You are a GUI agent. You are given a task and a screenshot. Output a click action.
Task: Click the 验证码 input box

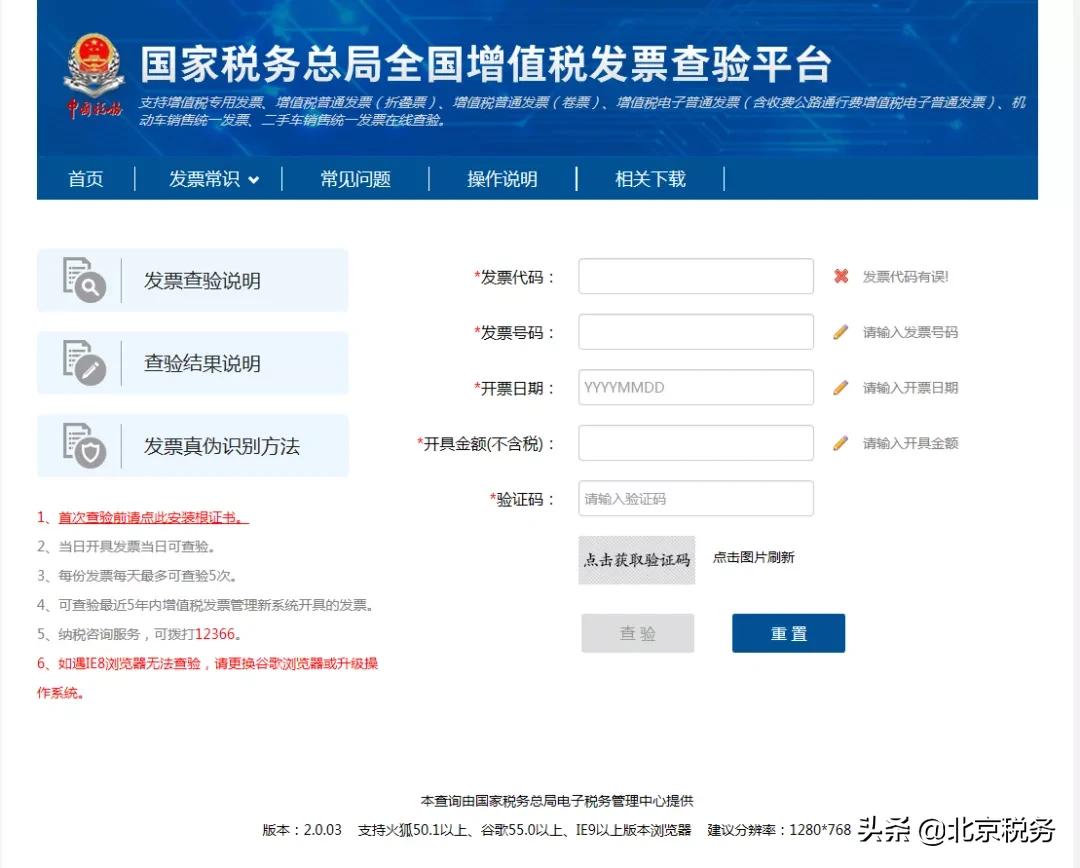point(695,498)
